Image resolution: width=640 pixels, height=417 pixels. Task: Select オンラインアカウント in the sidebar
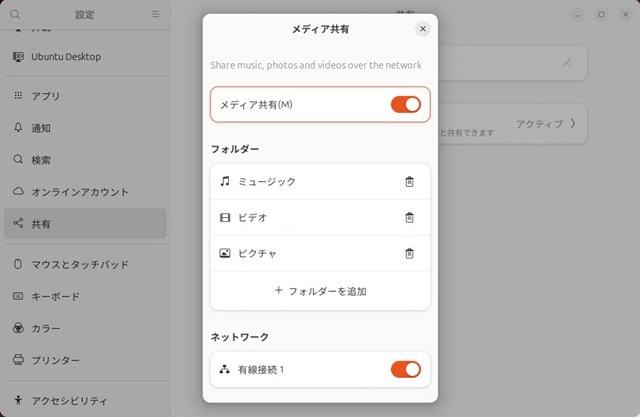coord(79,192)
